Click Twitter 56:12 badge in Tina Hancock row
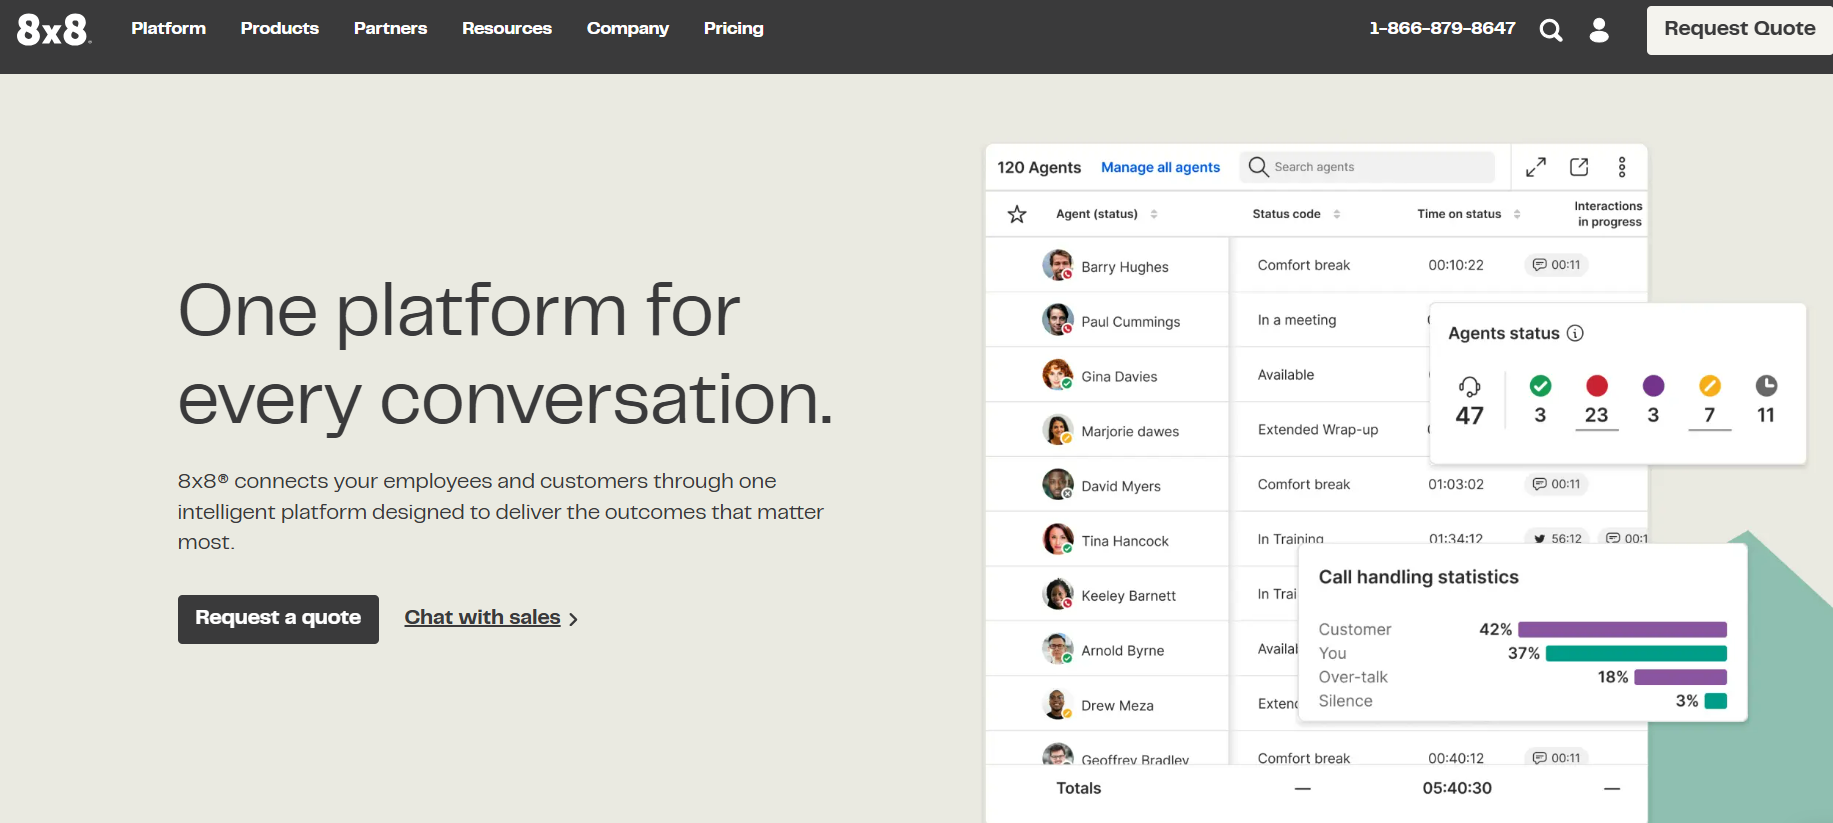Screen dimensions: 1833x823 pos(1557,538)
